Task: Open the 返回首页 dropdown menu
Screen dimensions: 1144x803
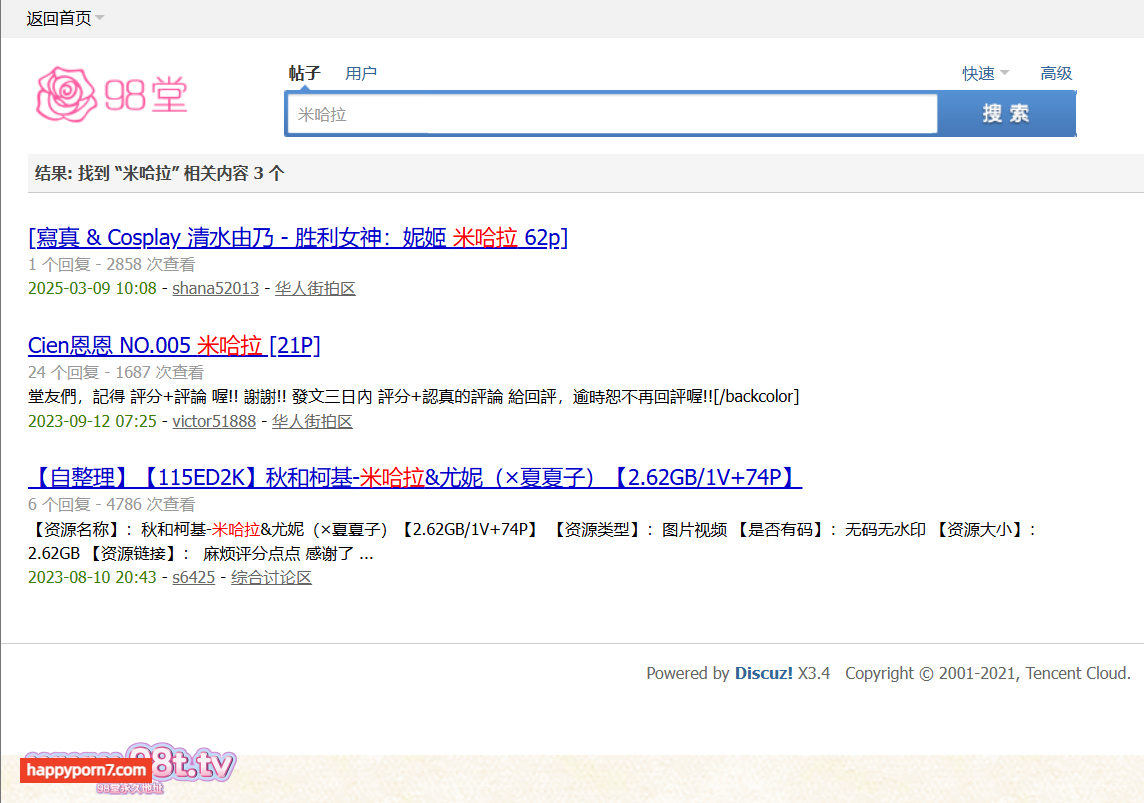Action: coord(65,19)
